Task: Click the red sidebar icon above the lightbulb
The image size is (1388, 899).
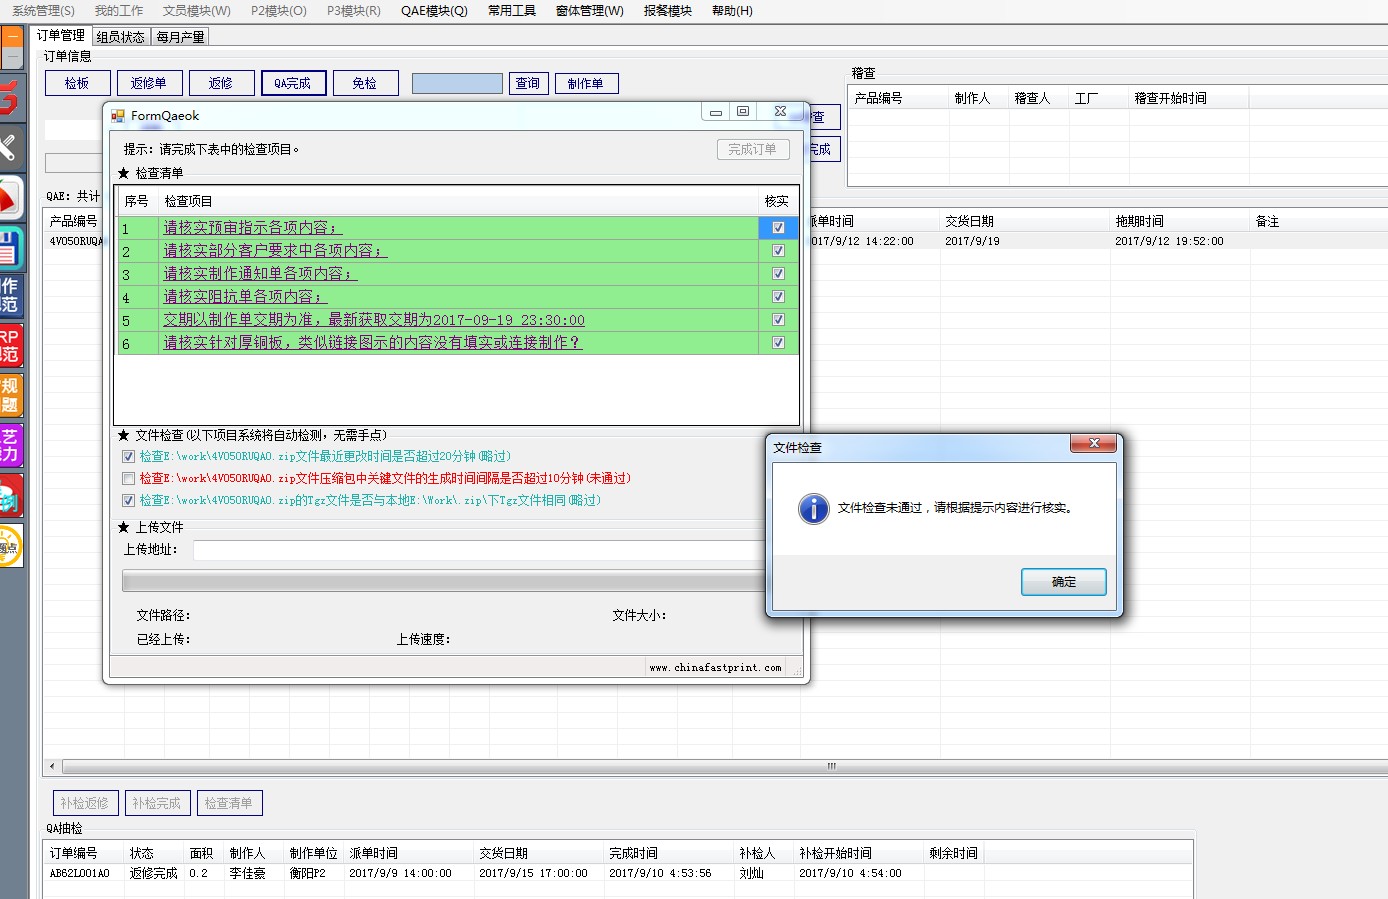Action: coord(11,496)
